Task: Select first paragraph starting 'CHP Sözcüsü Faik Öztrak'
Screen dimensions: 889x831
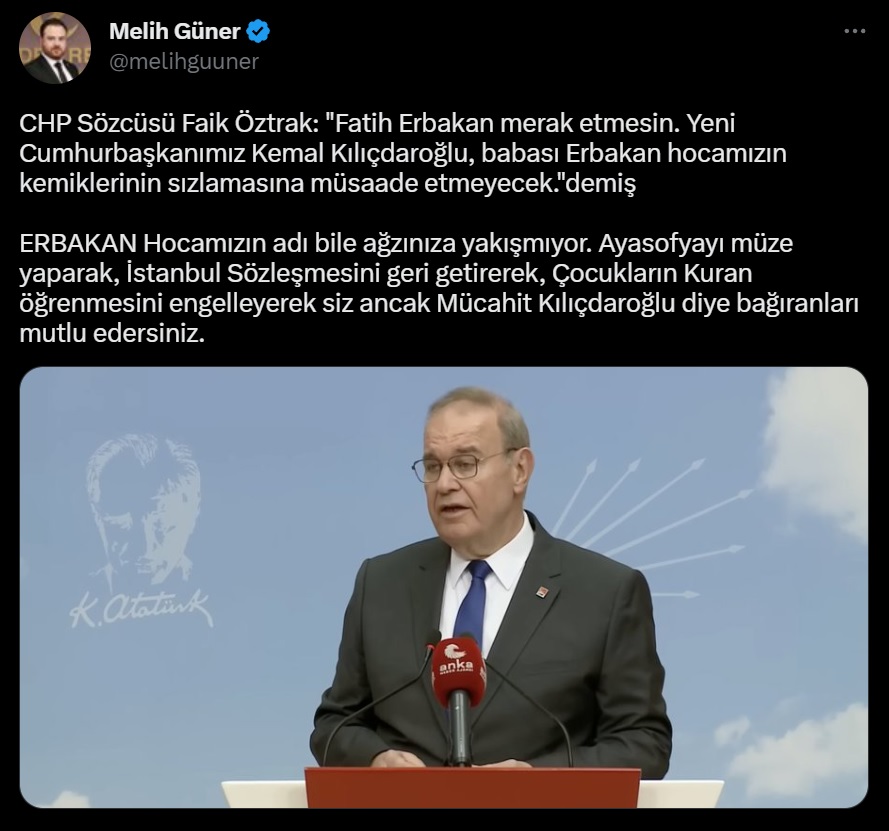Action: tap(403, 153)
